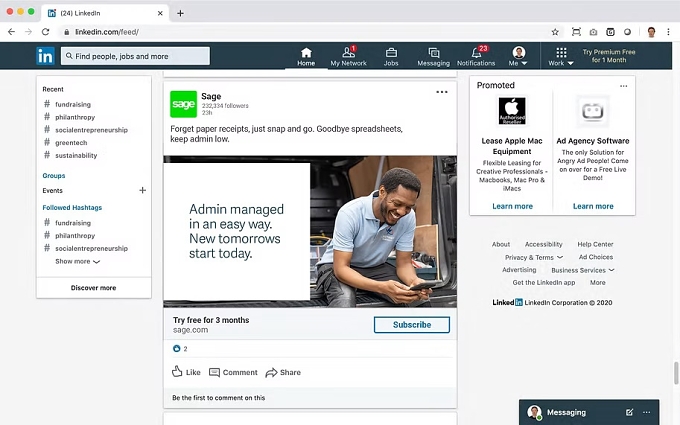This screenshot has width=680, height=425.
Task: Click the Find people, jobs and more search box
Action: tap(135, 56)
